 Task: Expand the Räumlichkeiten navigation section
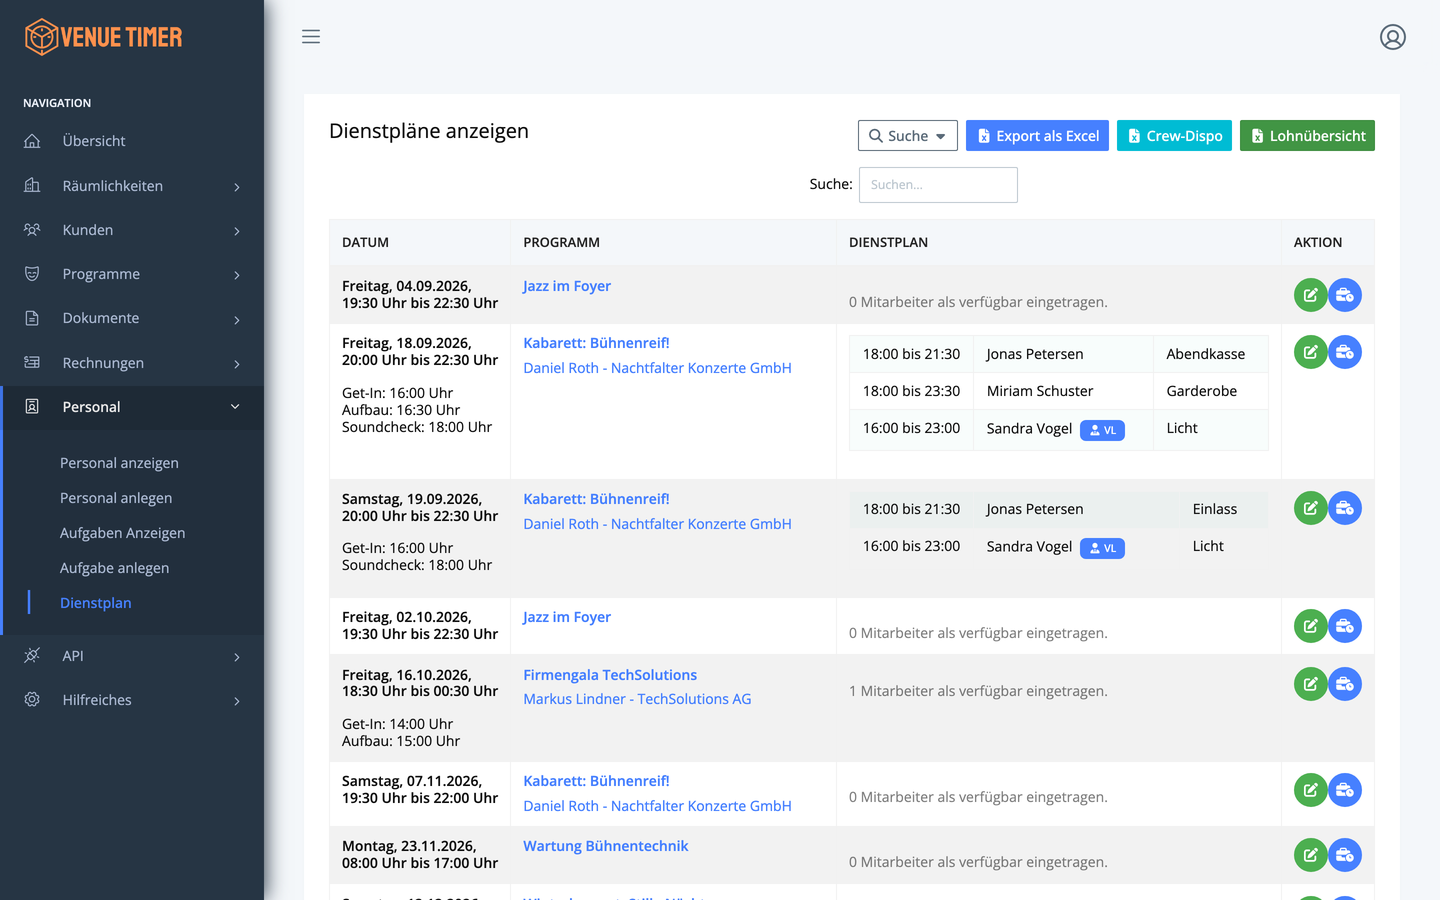(132, 186)
